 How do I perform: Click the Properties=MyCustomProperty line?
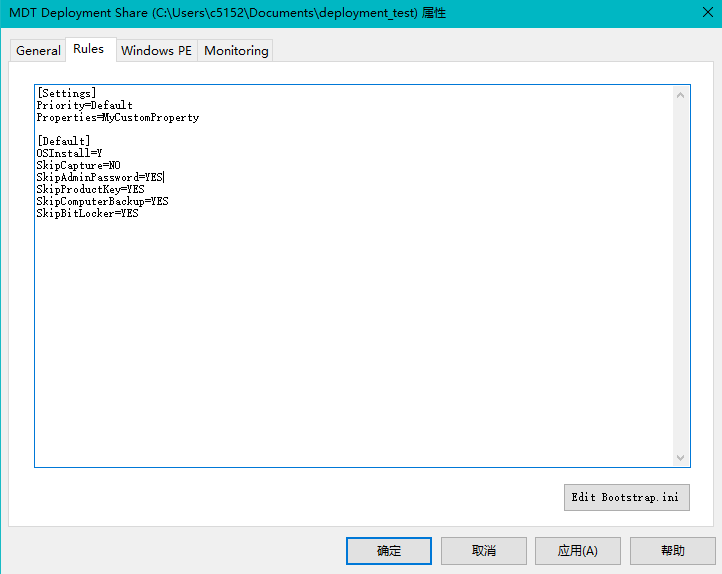(x=118, y=117)
